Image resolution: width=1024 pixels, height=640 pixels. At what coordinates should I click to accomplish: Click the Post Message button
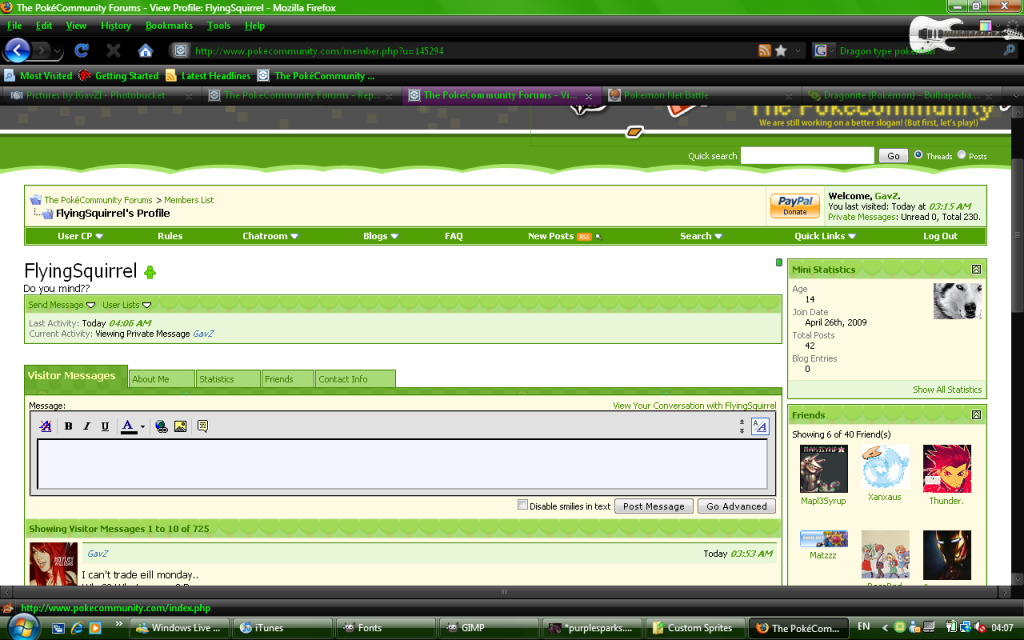[x=653, y=506]
